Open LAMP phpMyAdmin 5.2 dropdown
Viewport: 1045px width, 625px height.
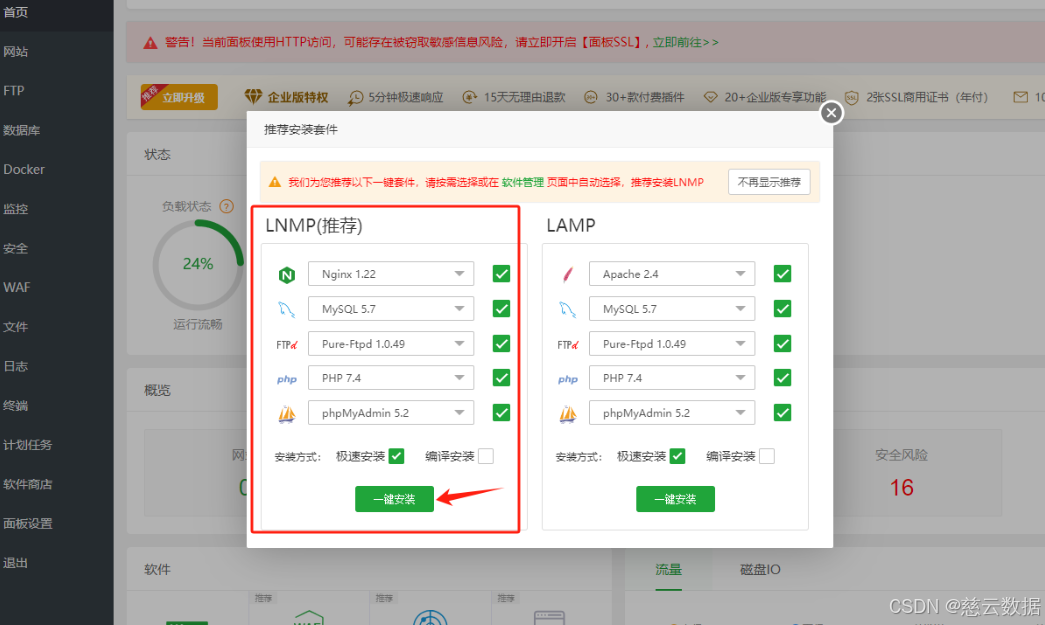[x=672, y=412]
